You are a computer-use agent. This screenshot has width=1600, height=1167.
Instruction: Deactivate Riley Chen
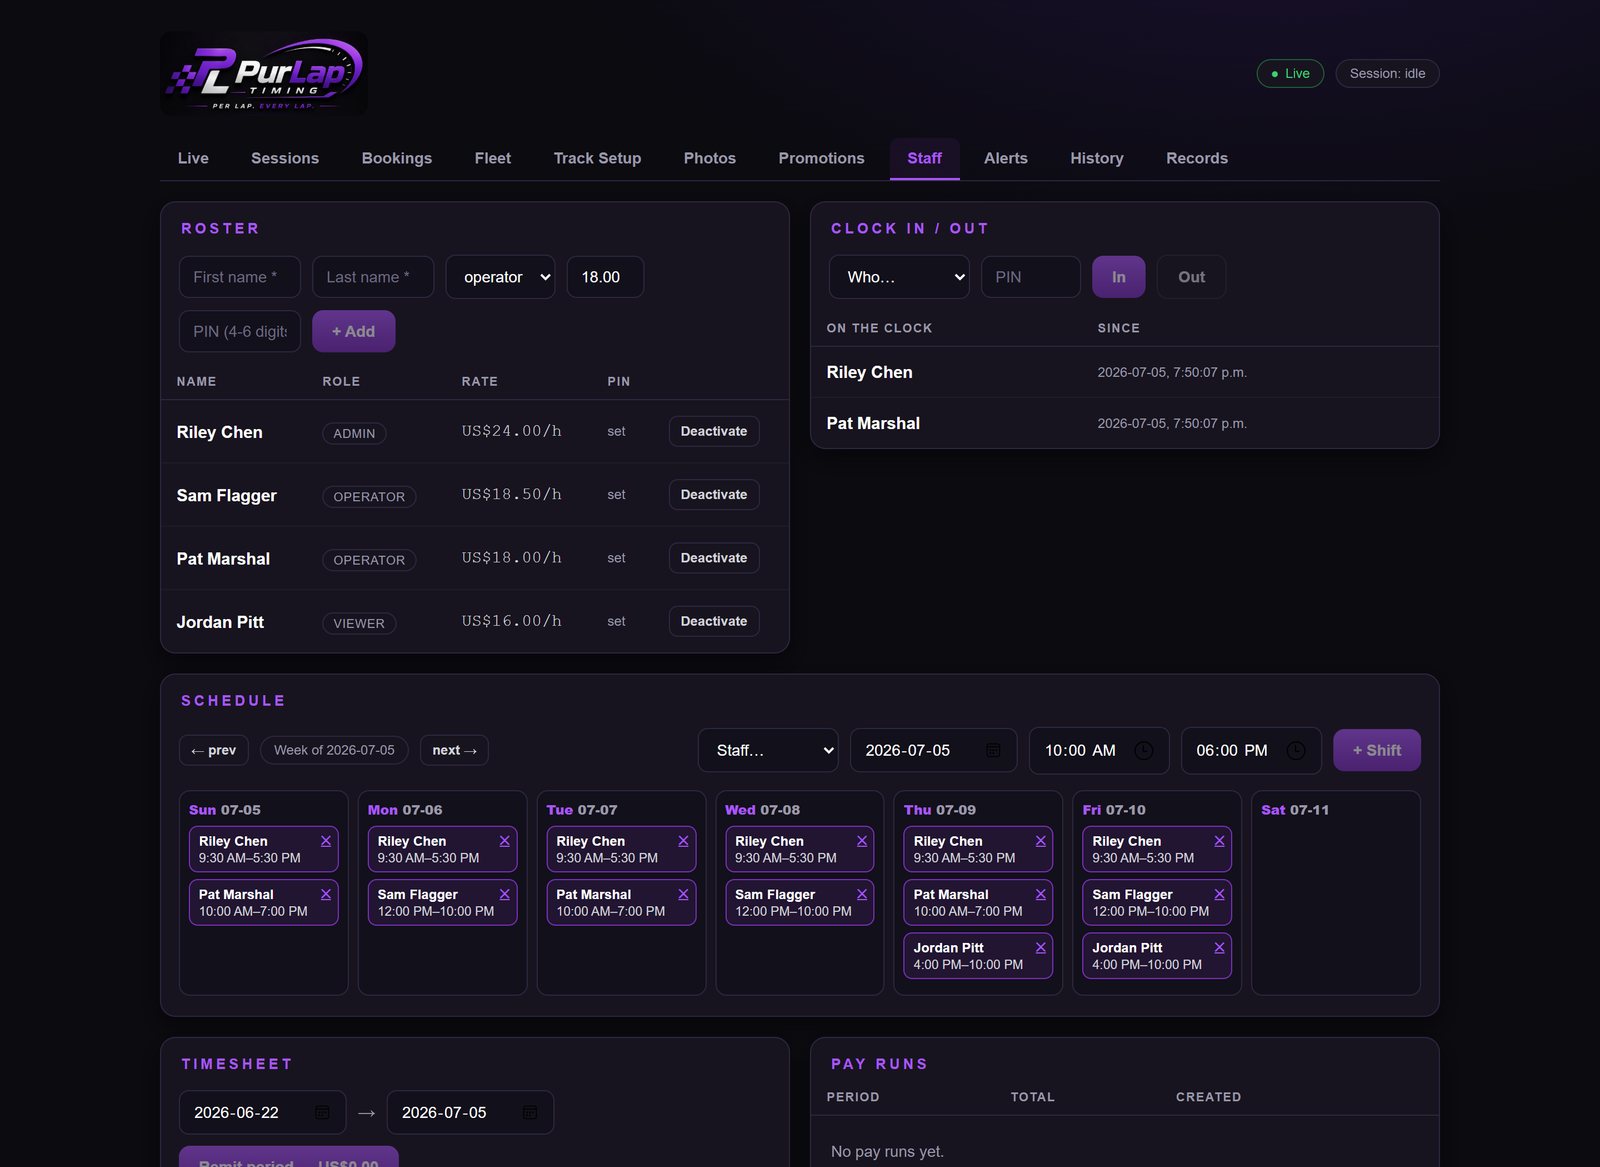tap(714, 431)
